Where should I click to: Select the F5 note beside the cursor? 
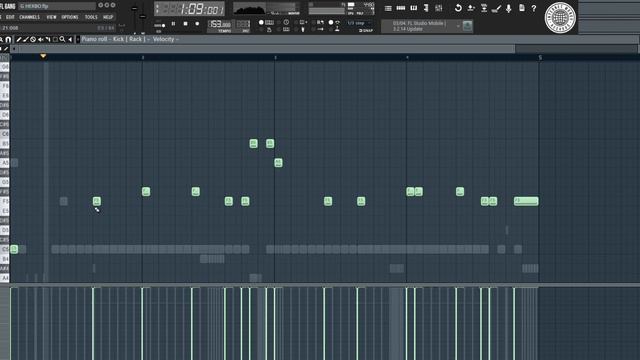[x=97, y=201]
